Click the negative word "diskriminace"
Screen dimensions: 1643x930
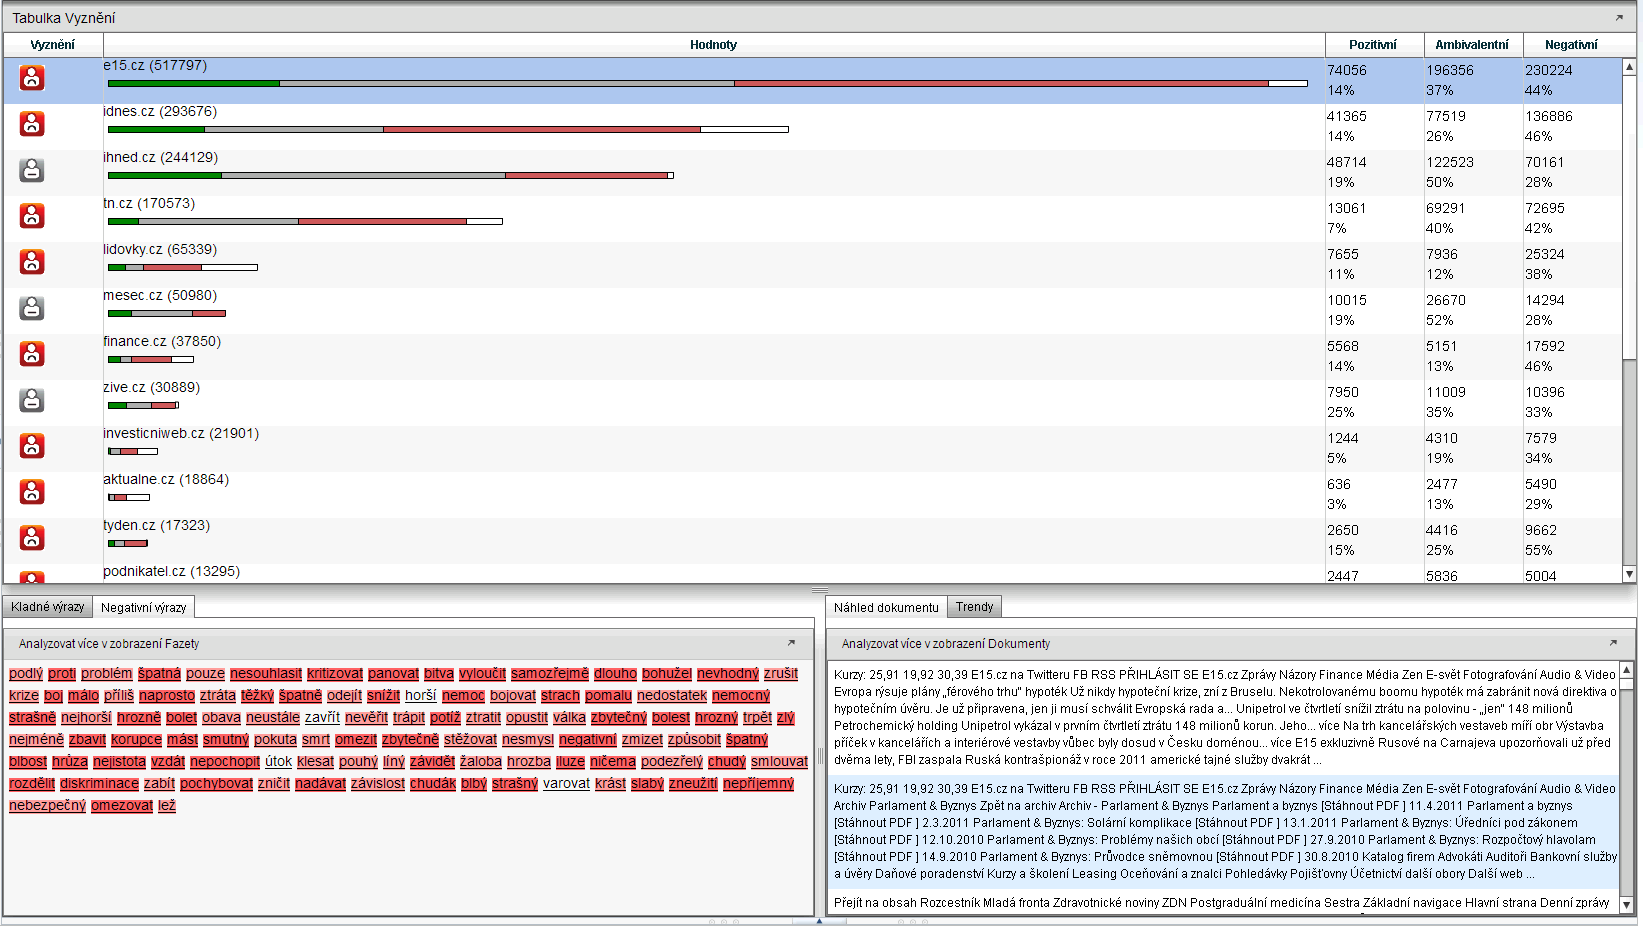99,784
